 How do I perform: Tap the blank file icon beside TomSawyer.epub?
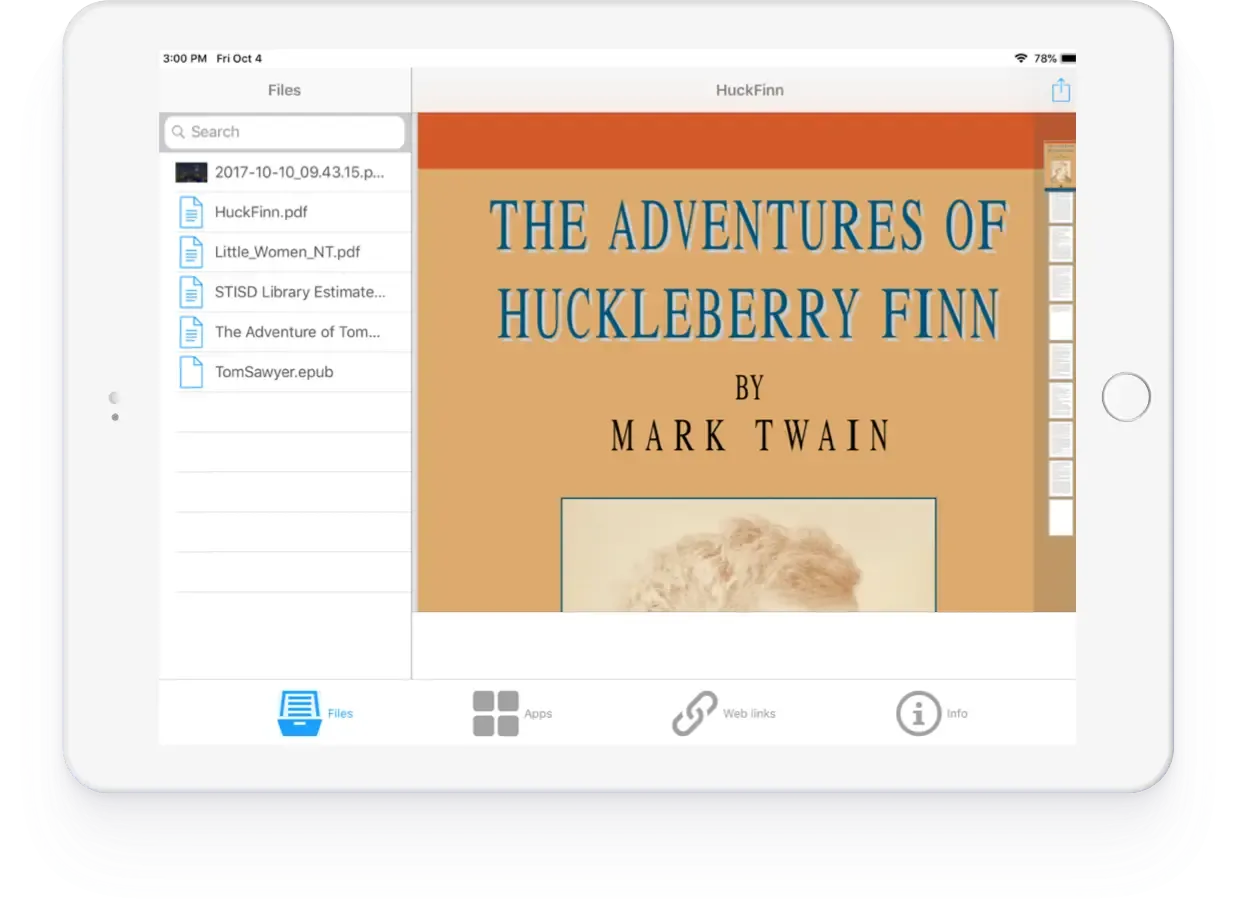tap(190, 372)
